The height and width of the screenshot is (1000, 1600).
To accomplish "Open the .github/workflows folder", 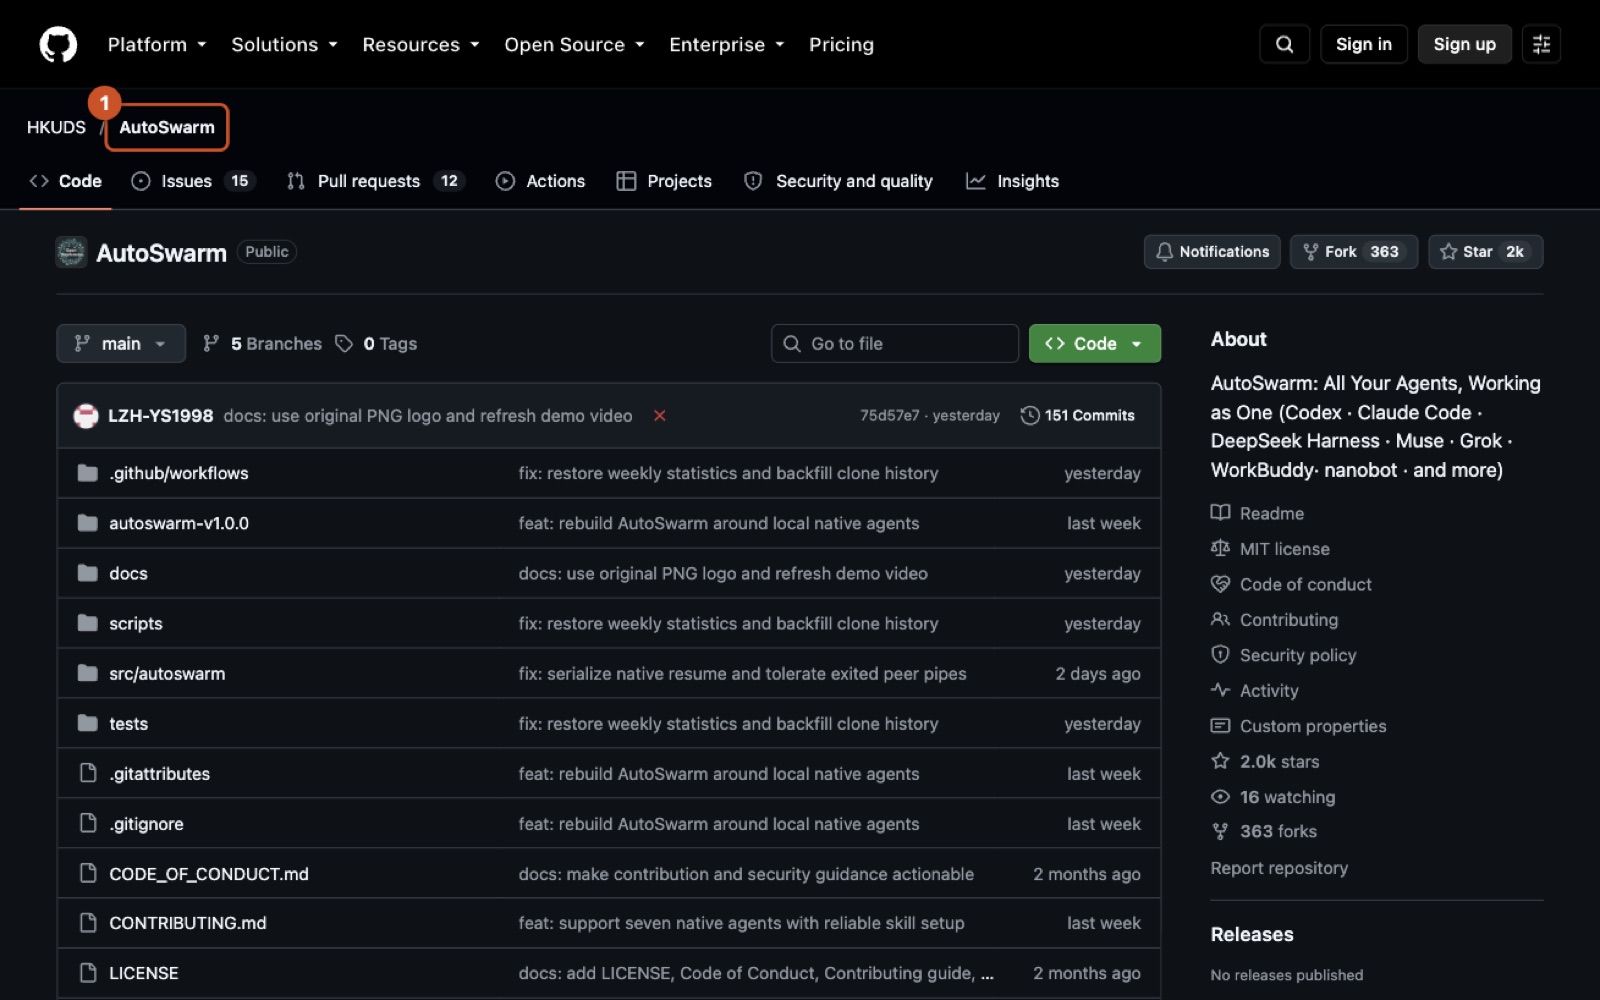I will [179, 473].
